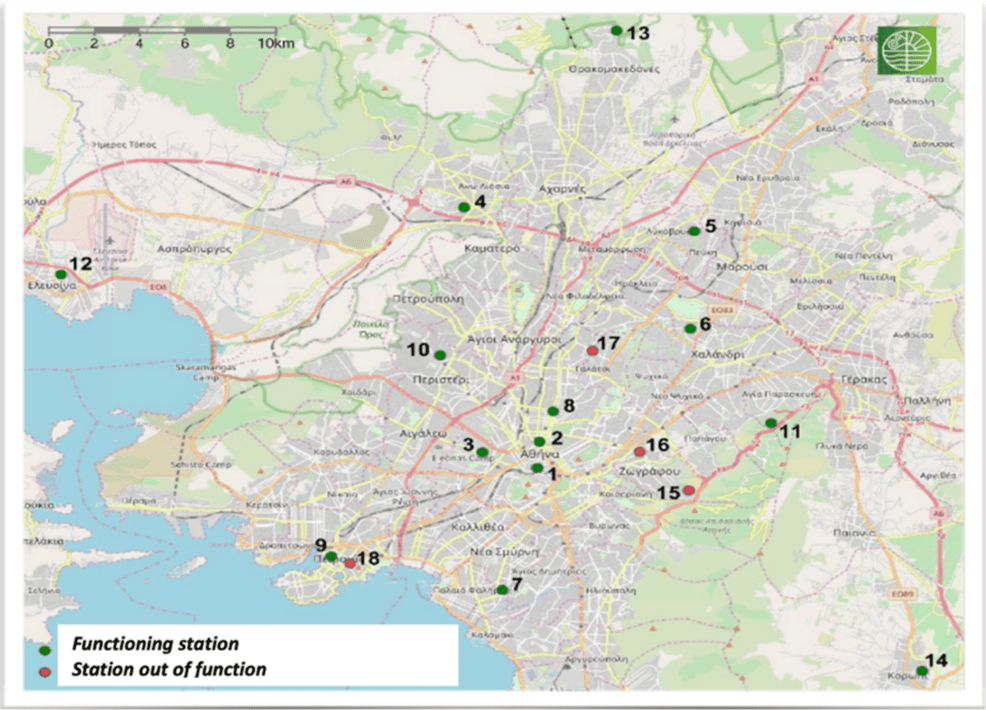Select green station marker 14
986x710 pixels.
pos(921,671)
